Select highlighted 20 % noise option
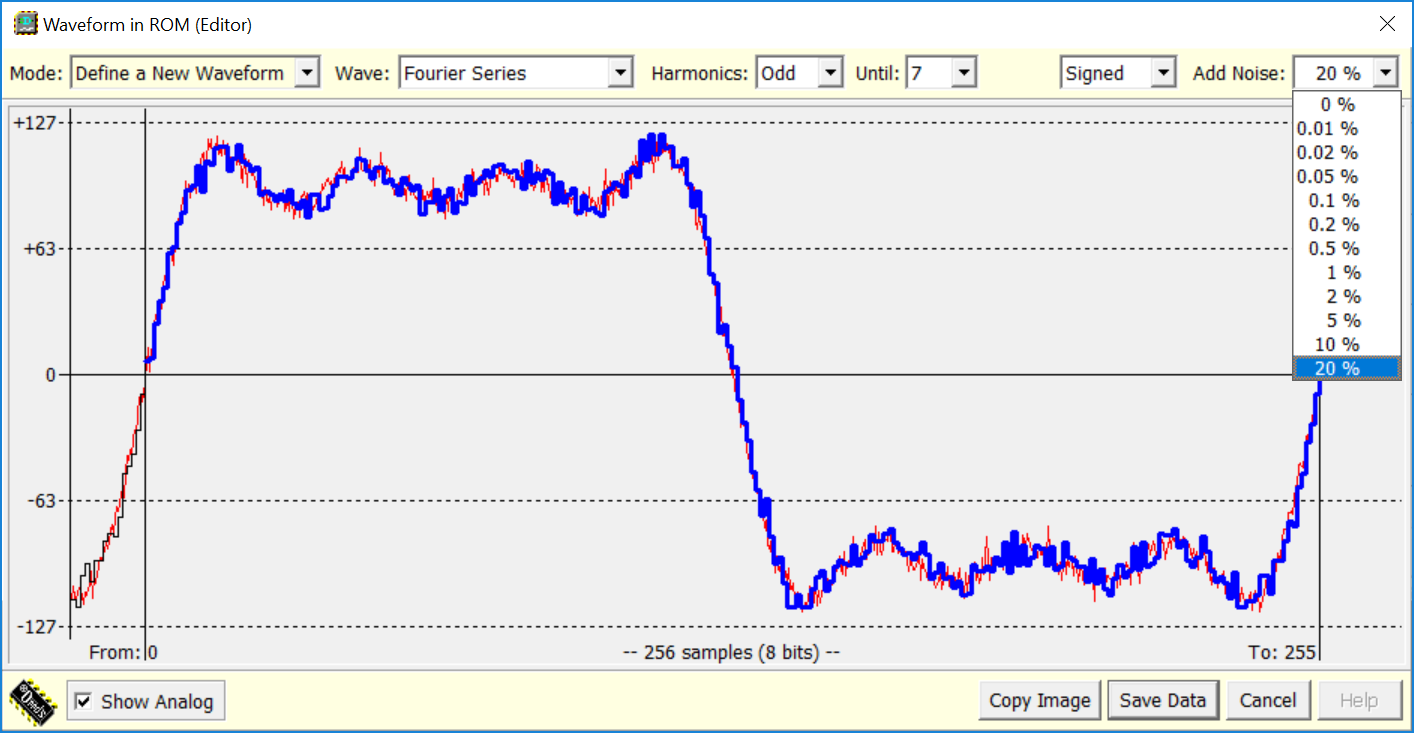The height and width of the screenshot is (733, 1414). (1346, 368)
